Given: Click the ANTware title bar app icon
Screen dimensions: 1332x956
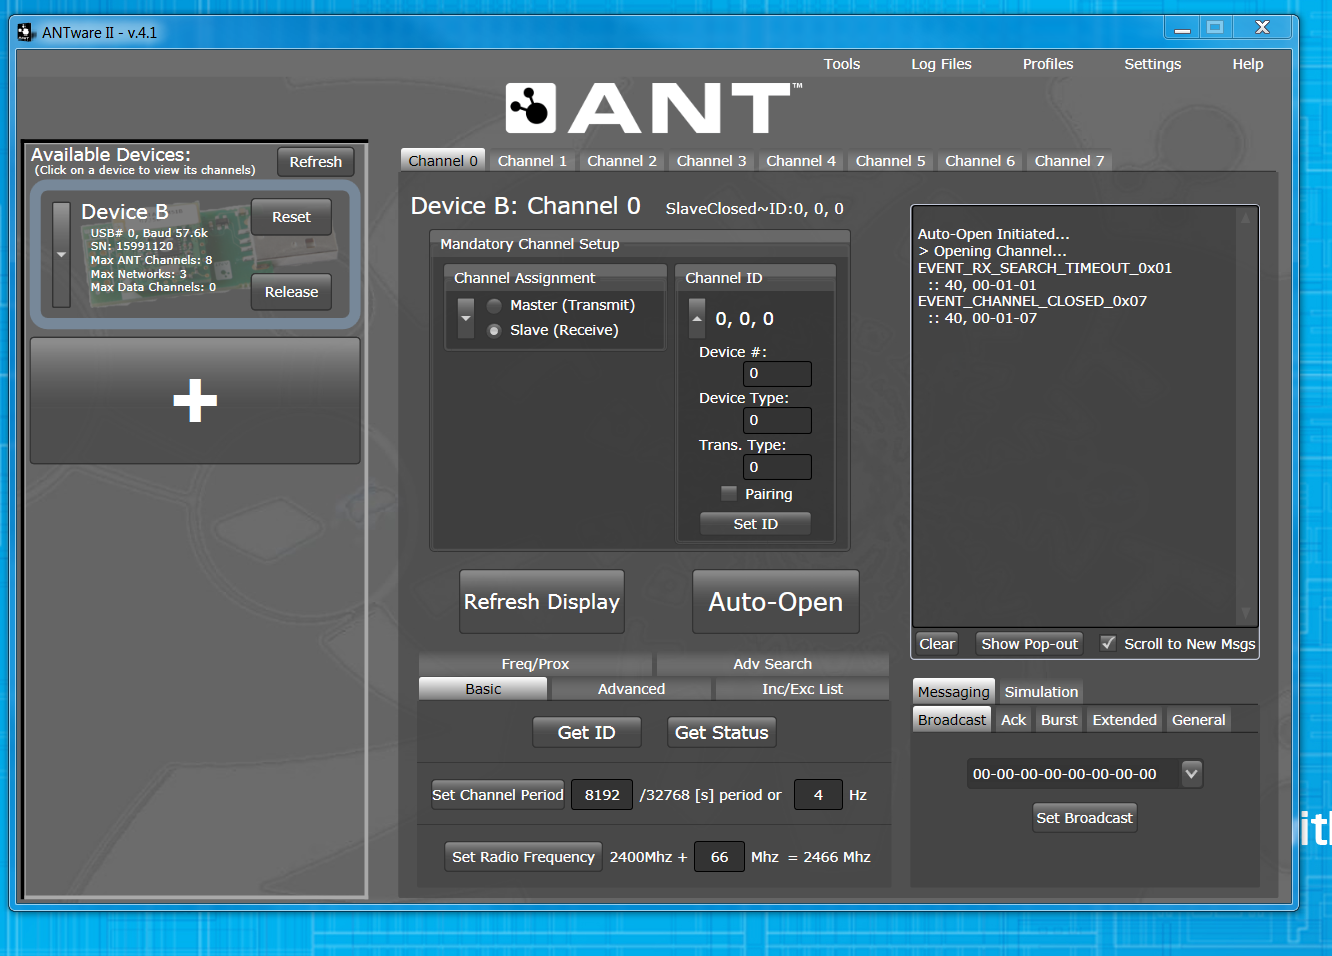Looking at the screenshot, I should (x=26, y=32).
